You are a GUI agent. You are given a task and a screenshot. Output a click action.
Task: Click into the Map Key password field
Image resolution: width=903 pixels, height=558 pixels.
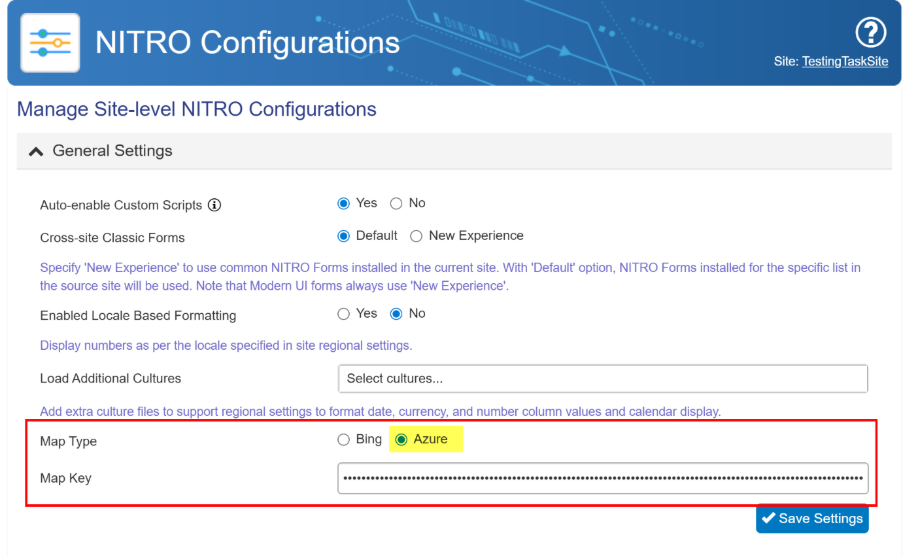point(602,478)
